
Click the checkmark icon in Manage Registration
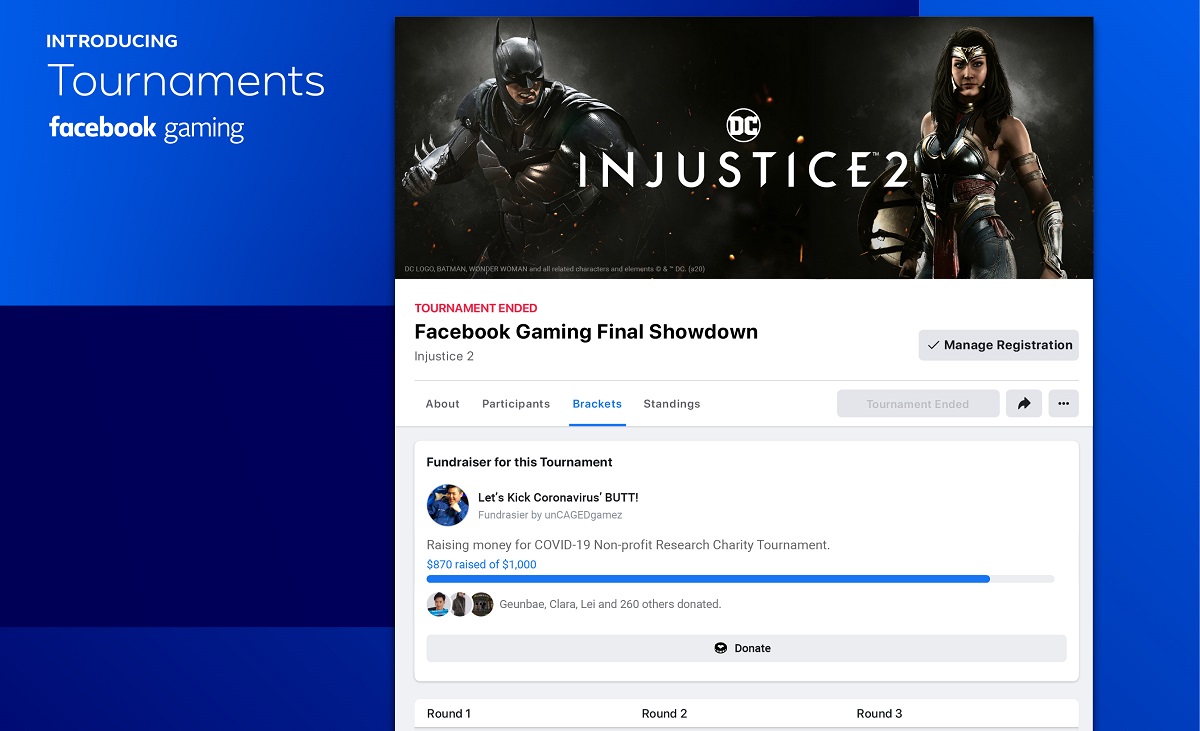click(933, 345)
